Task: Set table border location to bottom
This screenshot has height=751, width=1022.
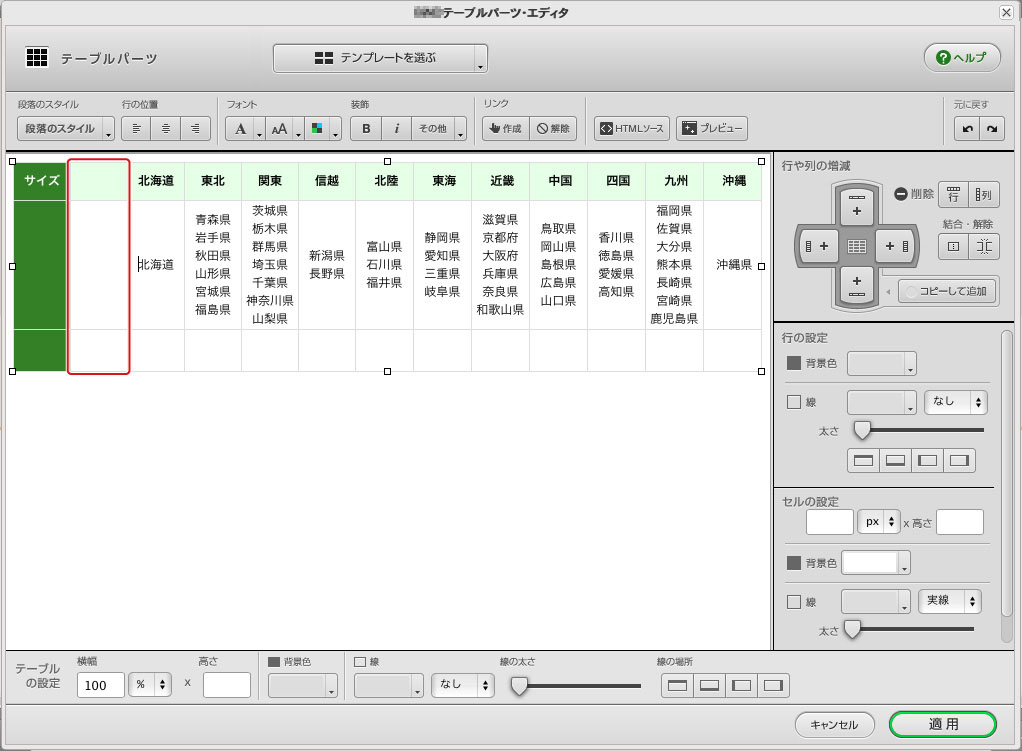Action: [x=709, y=685]
